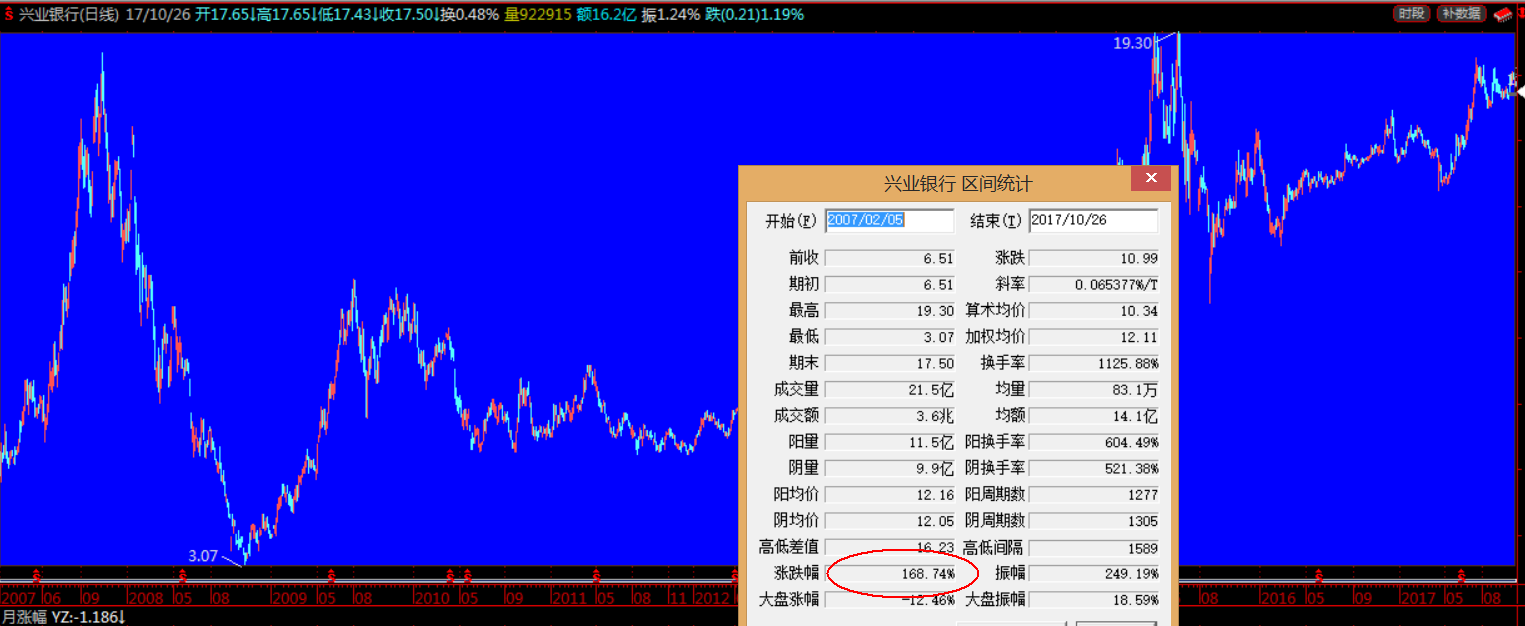Image resolution: width=1525 pixels, height=626 pixels.
Task: Select the 高低间隔 value 1589
Action: 1094,548
